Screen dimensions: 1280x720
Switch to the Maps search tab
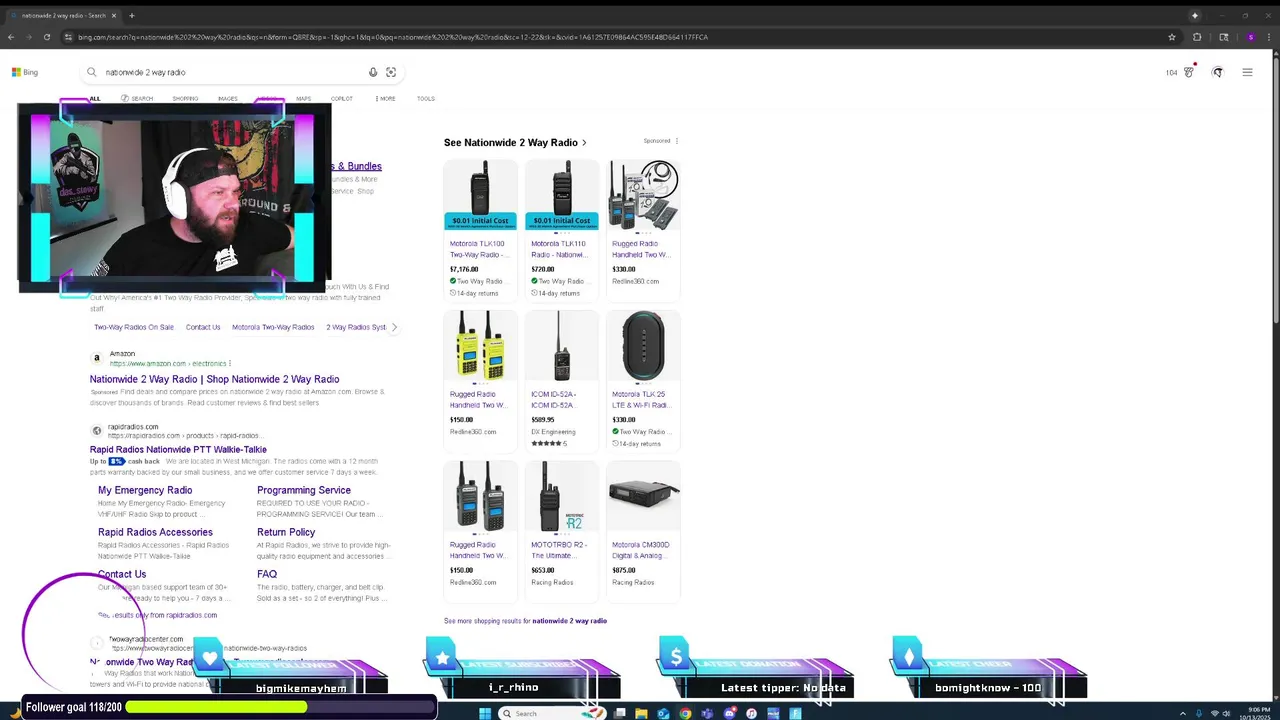coord(303,99)
